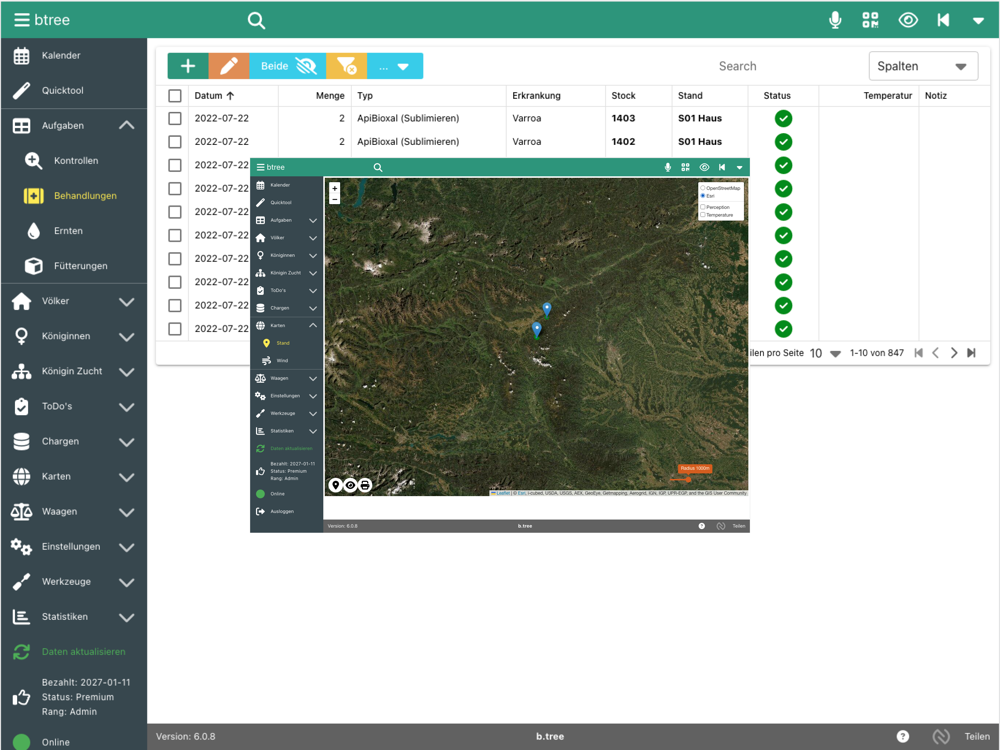Open the help question mark icon
Viewport: 1000px width, 750px height.
click(903, 737)
